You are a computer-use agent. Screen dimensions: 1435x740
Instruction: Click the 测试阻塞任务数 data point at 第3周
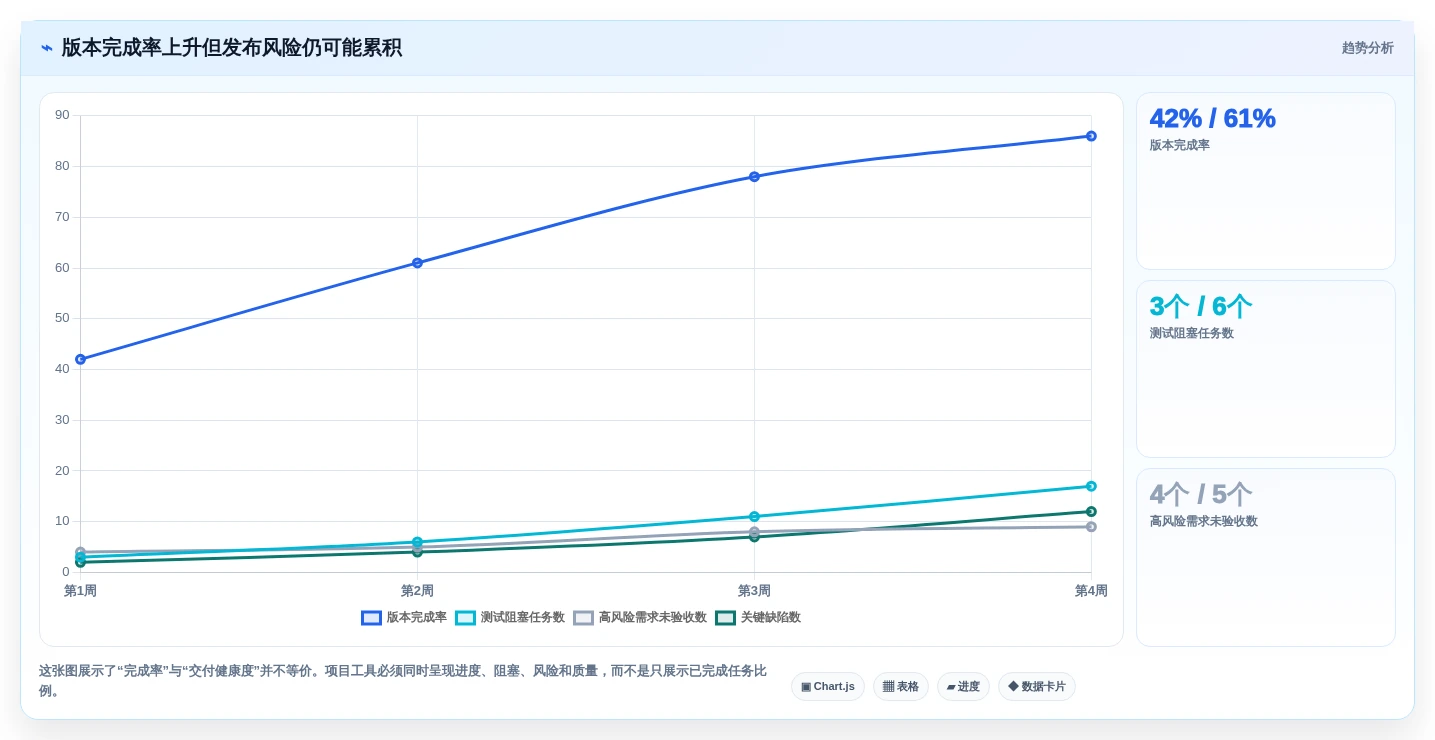coord(754,517)
